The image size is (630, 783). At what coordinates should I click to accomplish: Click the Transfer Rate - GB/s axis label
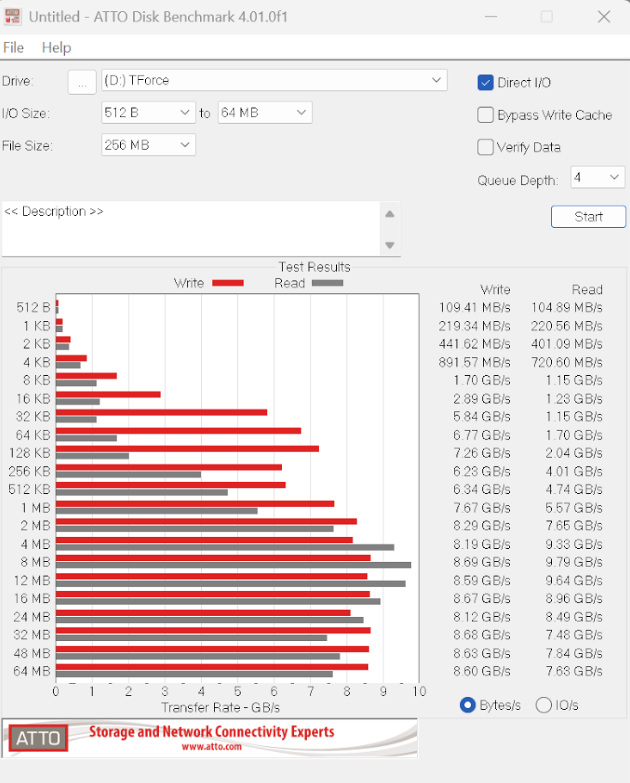(x=220, y=708)
